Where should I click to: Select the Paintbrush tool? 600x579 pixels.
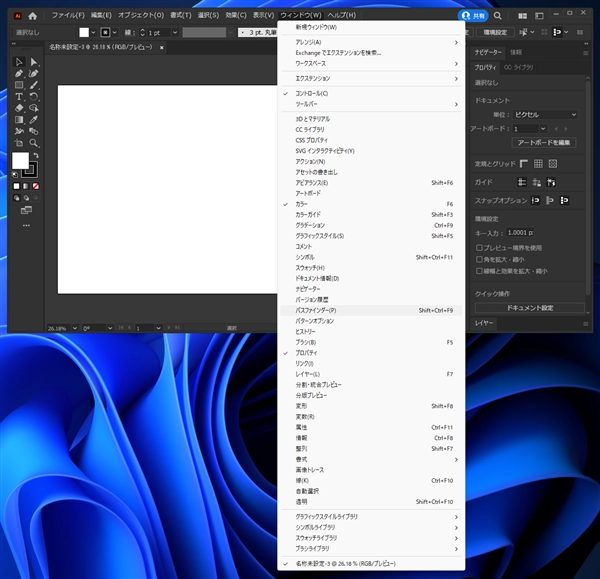(x=34, y=85)
